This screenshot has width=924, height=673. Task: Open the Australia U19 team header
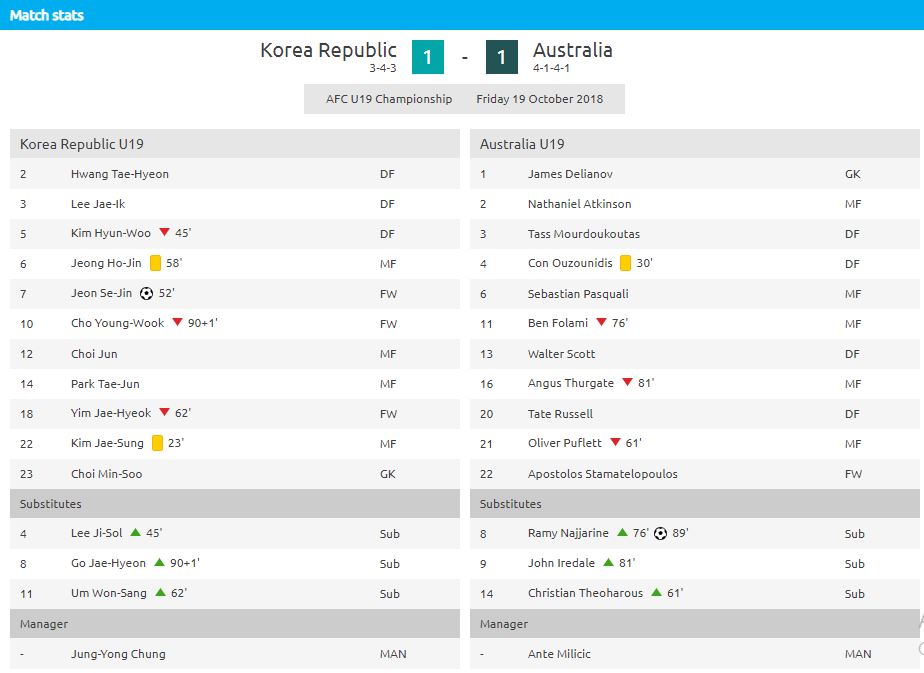click(695, 144)
